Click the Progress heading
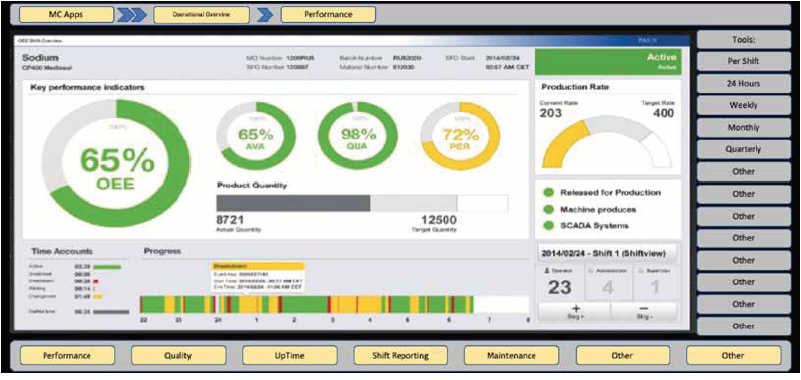The image size is (801, 380). 162,251
